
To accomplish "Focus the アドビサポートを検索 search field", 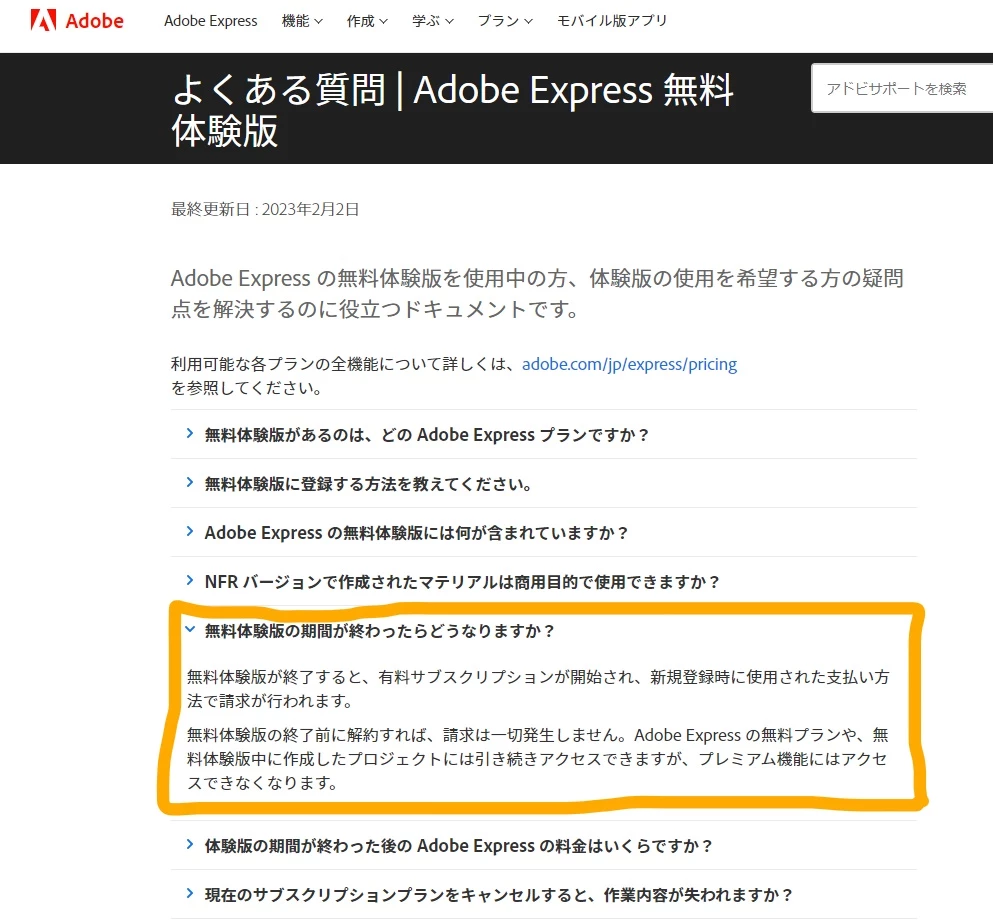I will tap(902, 89).
